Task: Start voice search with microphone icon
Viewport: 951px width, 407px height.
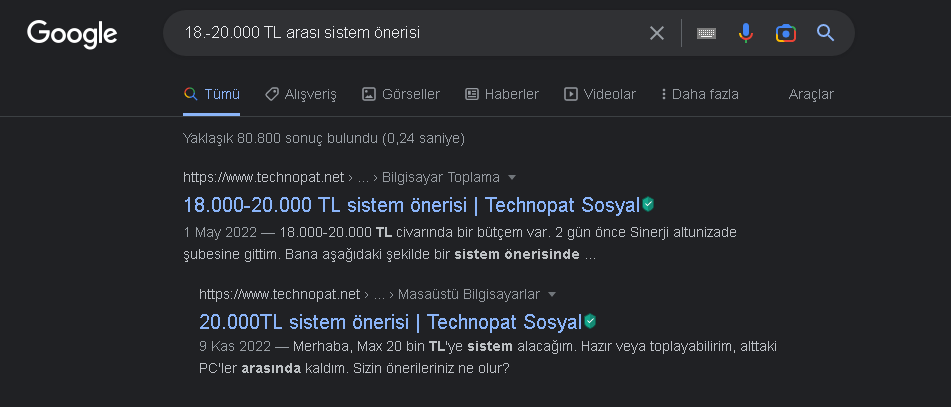Action: tap(745, 33)
